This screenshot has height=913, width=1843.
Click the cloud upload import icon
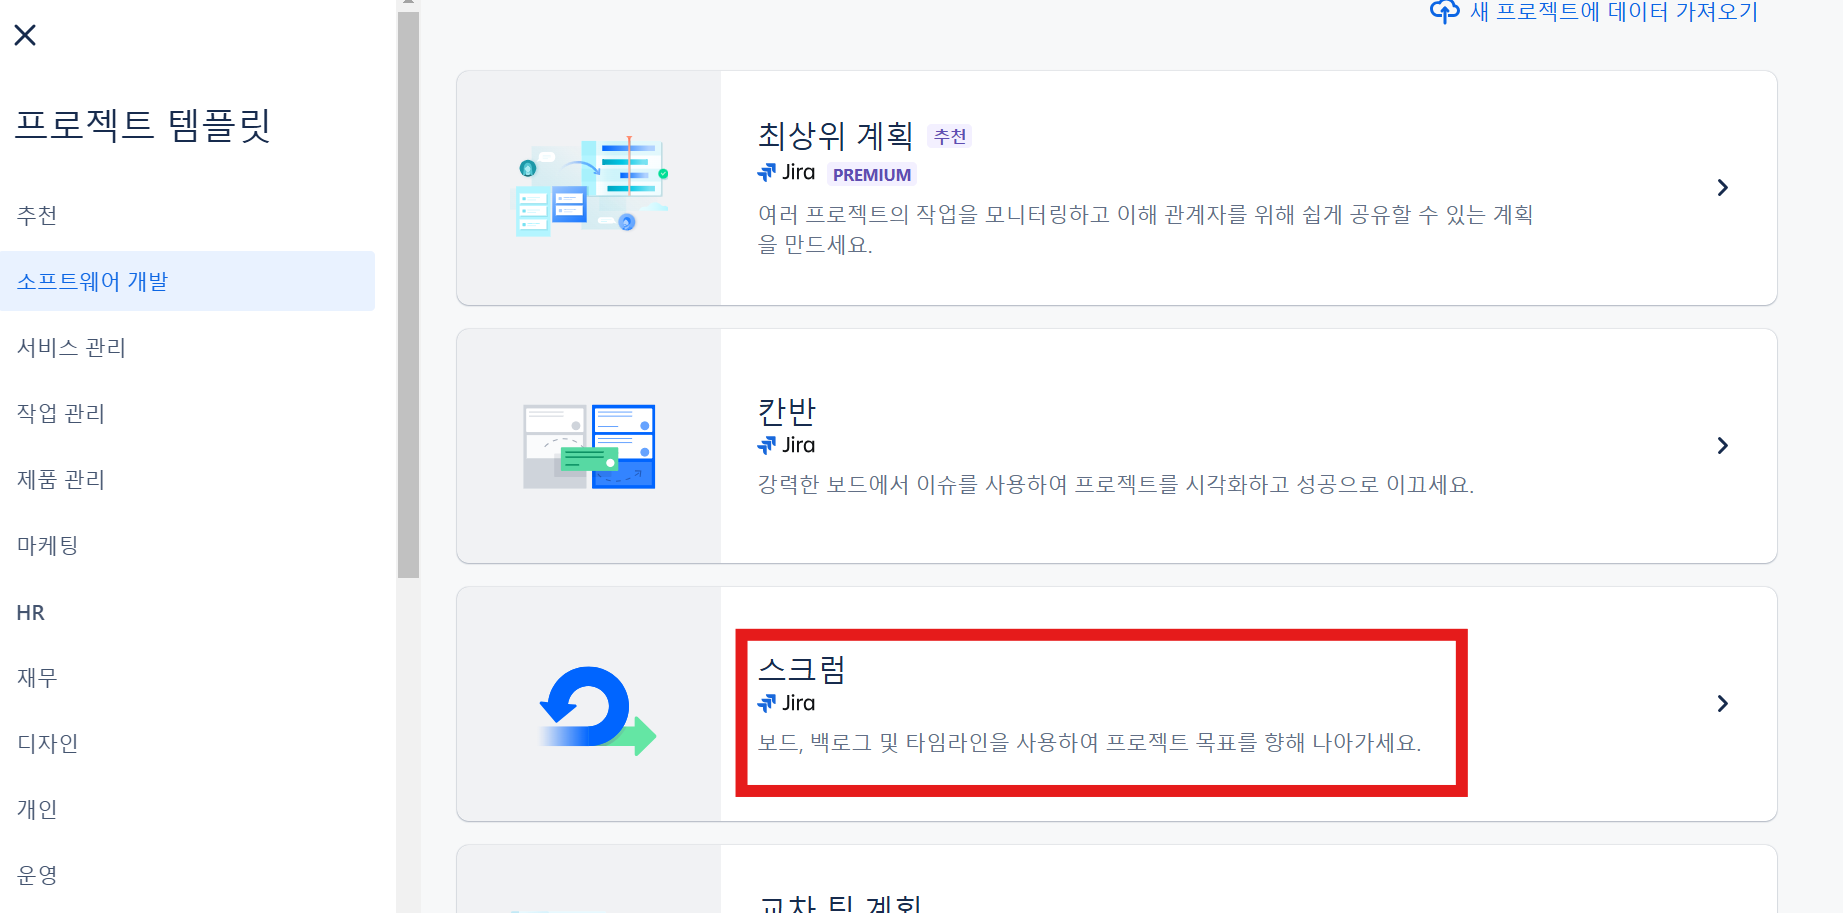[x=1444, y=11]
